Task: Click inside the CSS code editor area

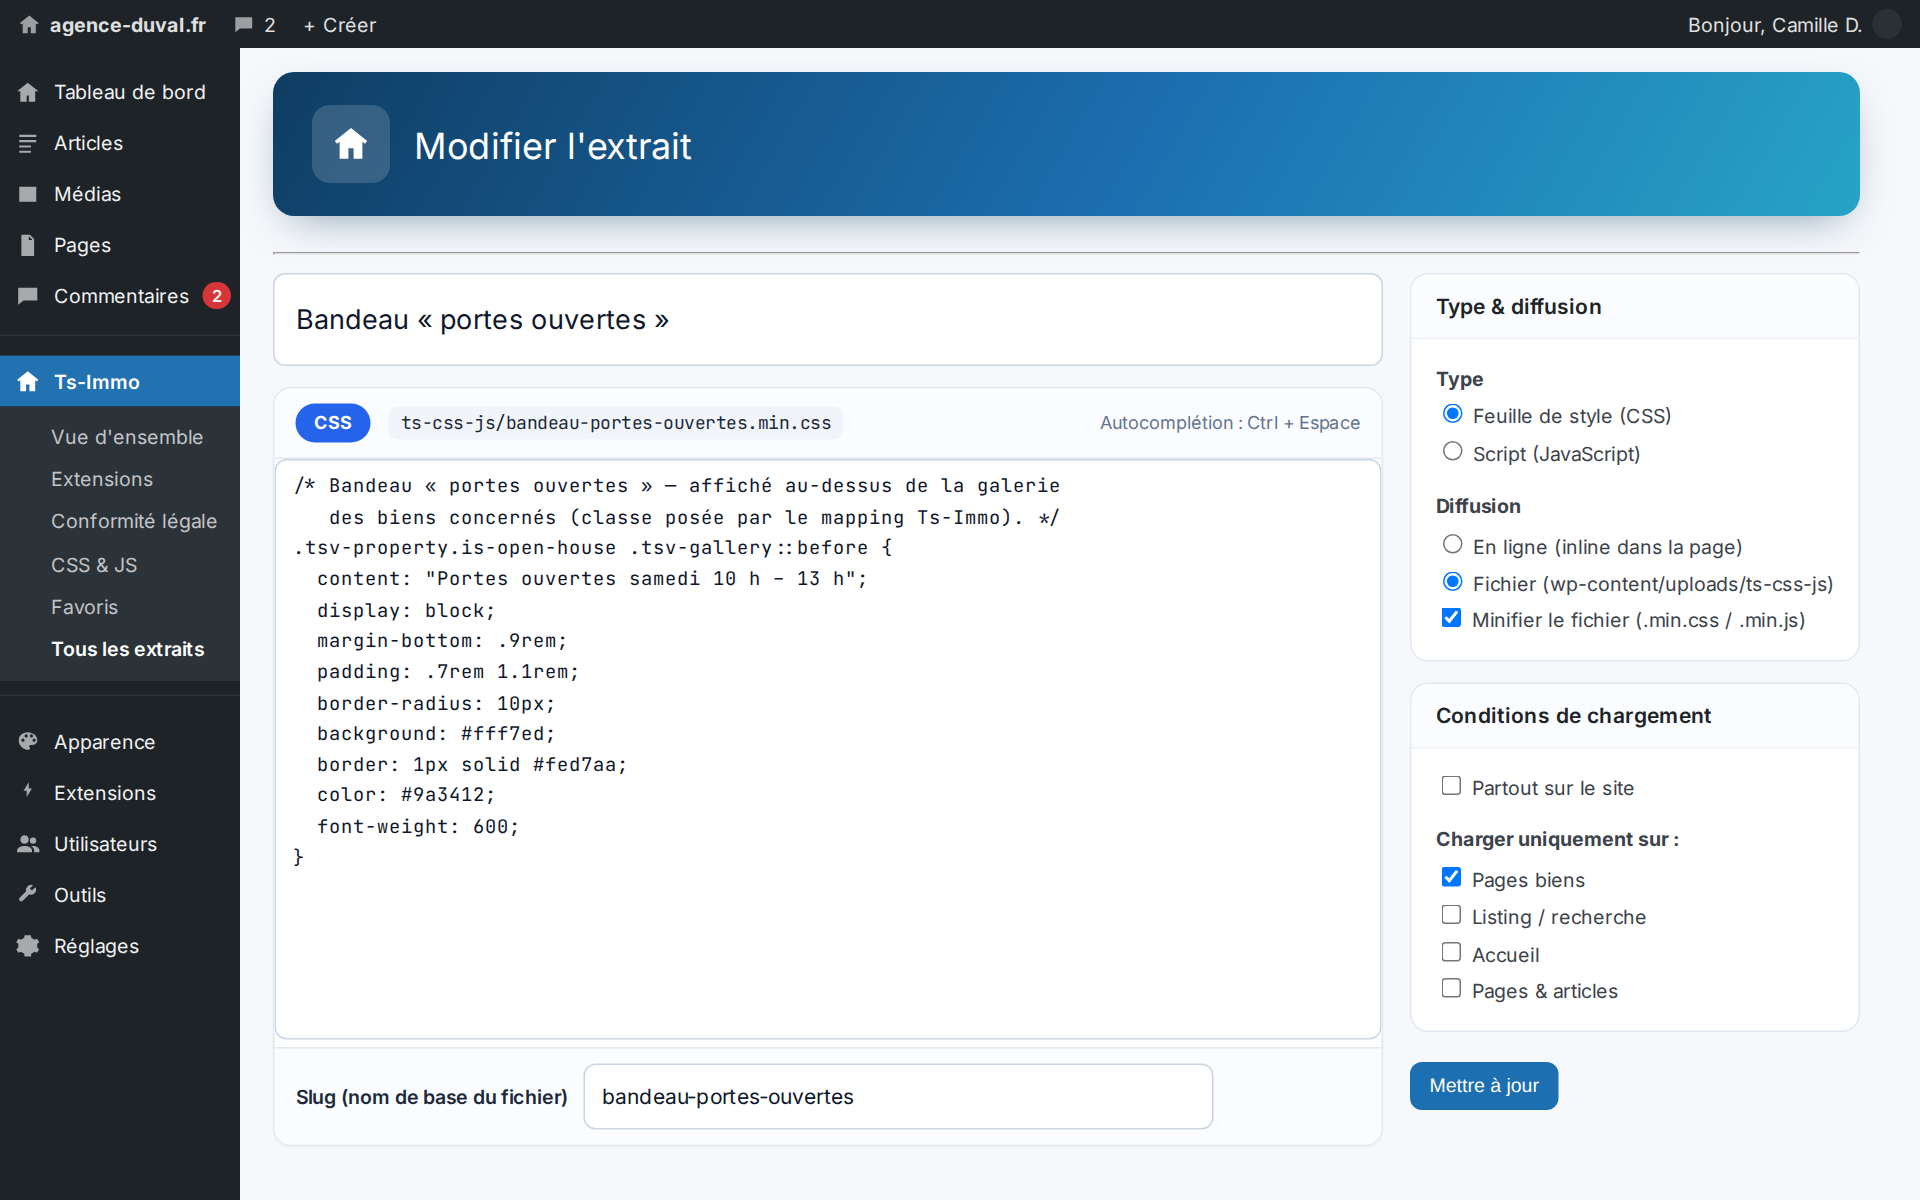Action: click(x=828, y=749)
